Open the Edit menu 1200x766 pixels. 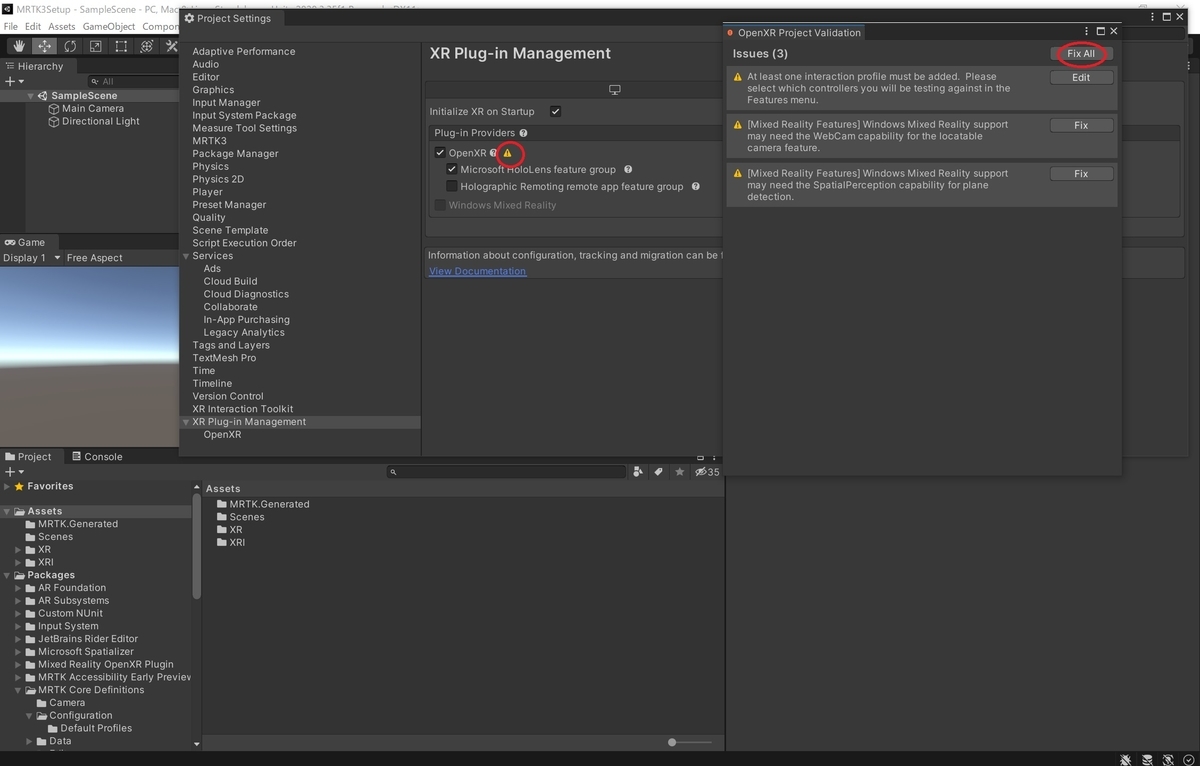point(33,26)
